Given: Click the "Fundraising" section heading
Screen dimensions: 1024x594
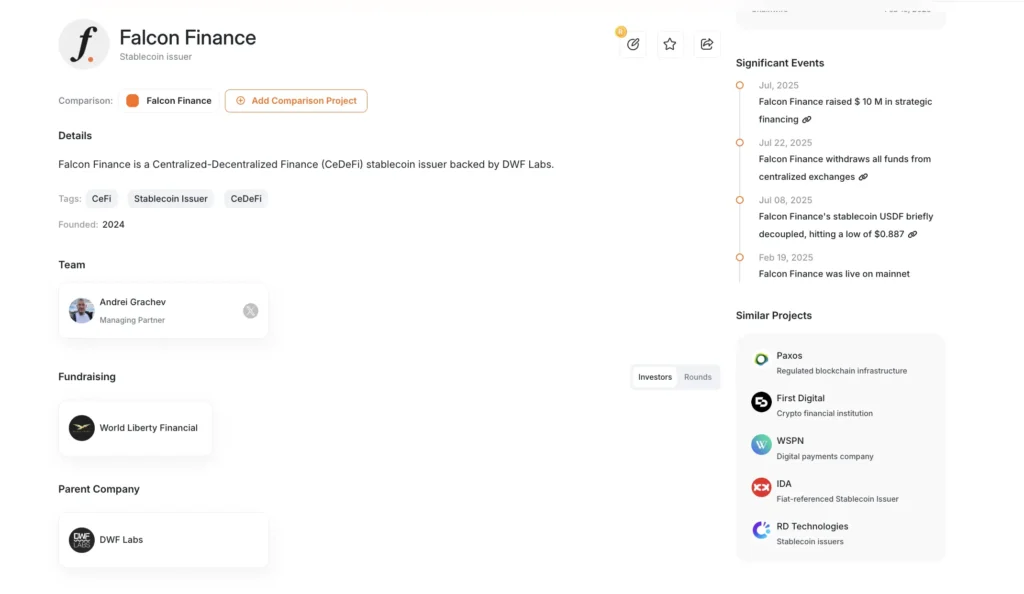Looking at the screenshot, I should point(87,377).
